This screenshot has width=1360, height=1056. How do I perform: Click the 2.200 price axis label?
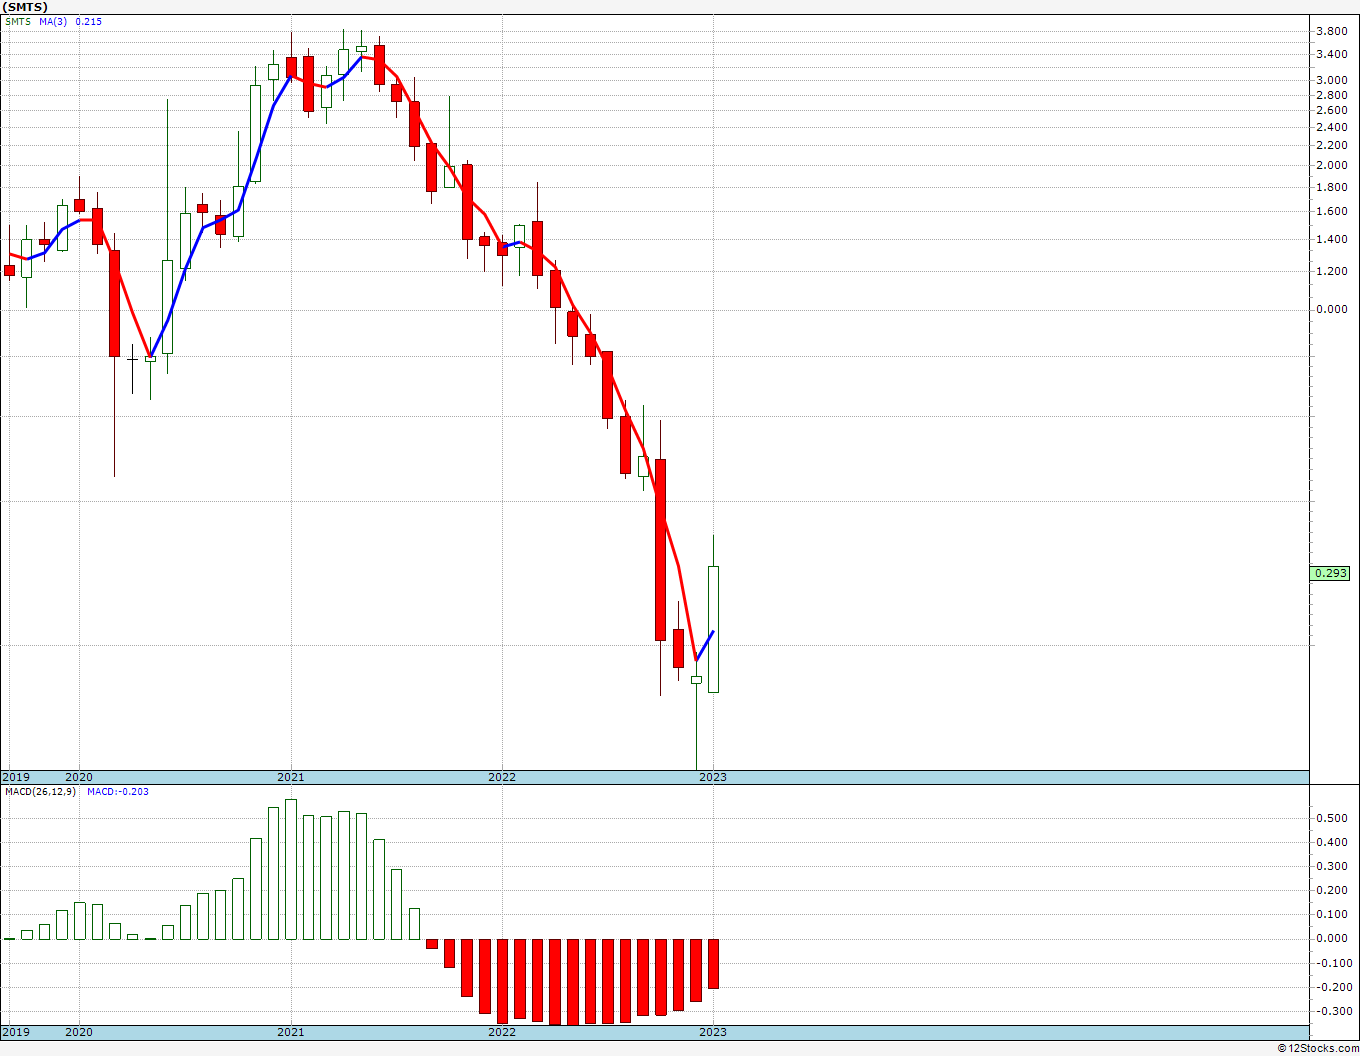coord(1330,145)
